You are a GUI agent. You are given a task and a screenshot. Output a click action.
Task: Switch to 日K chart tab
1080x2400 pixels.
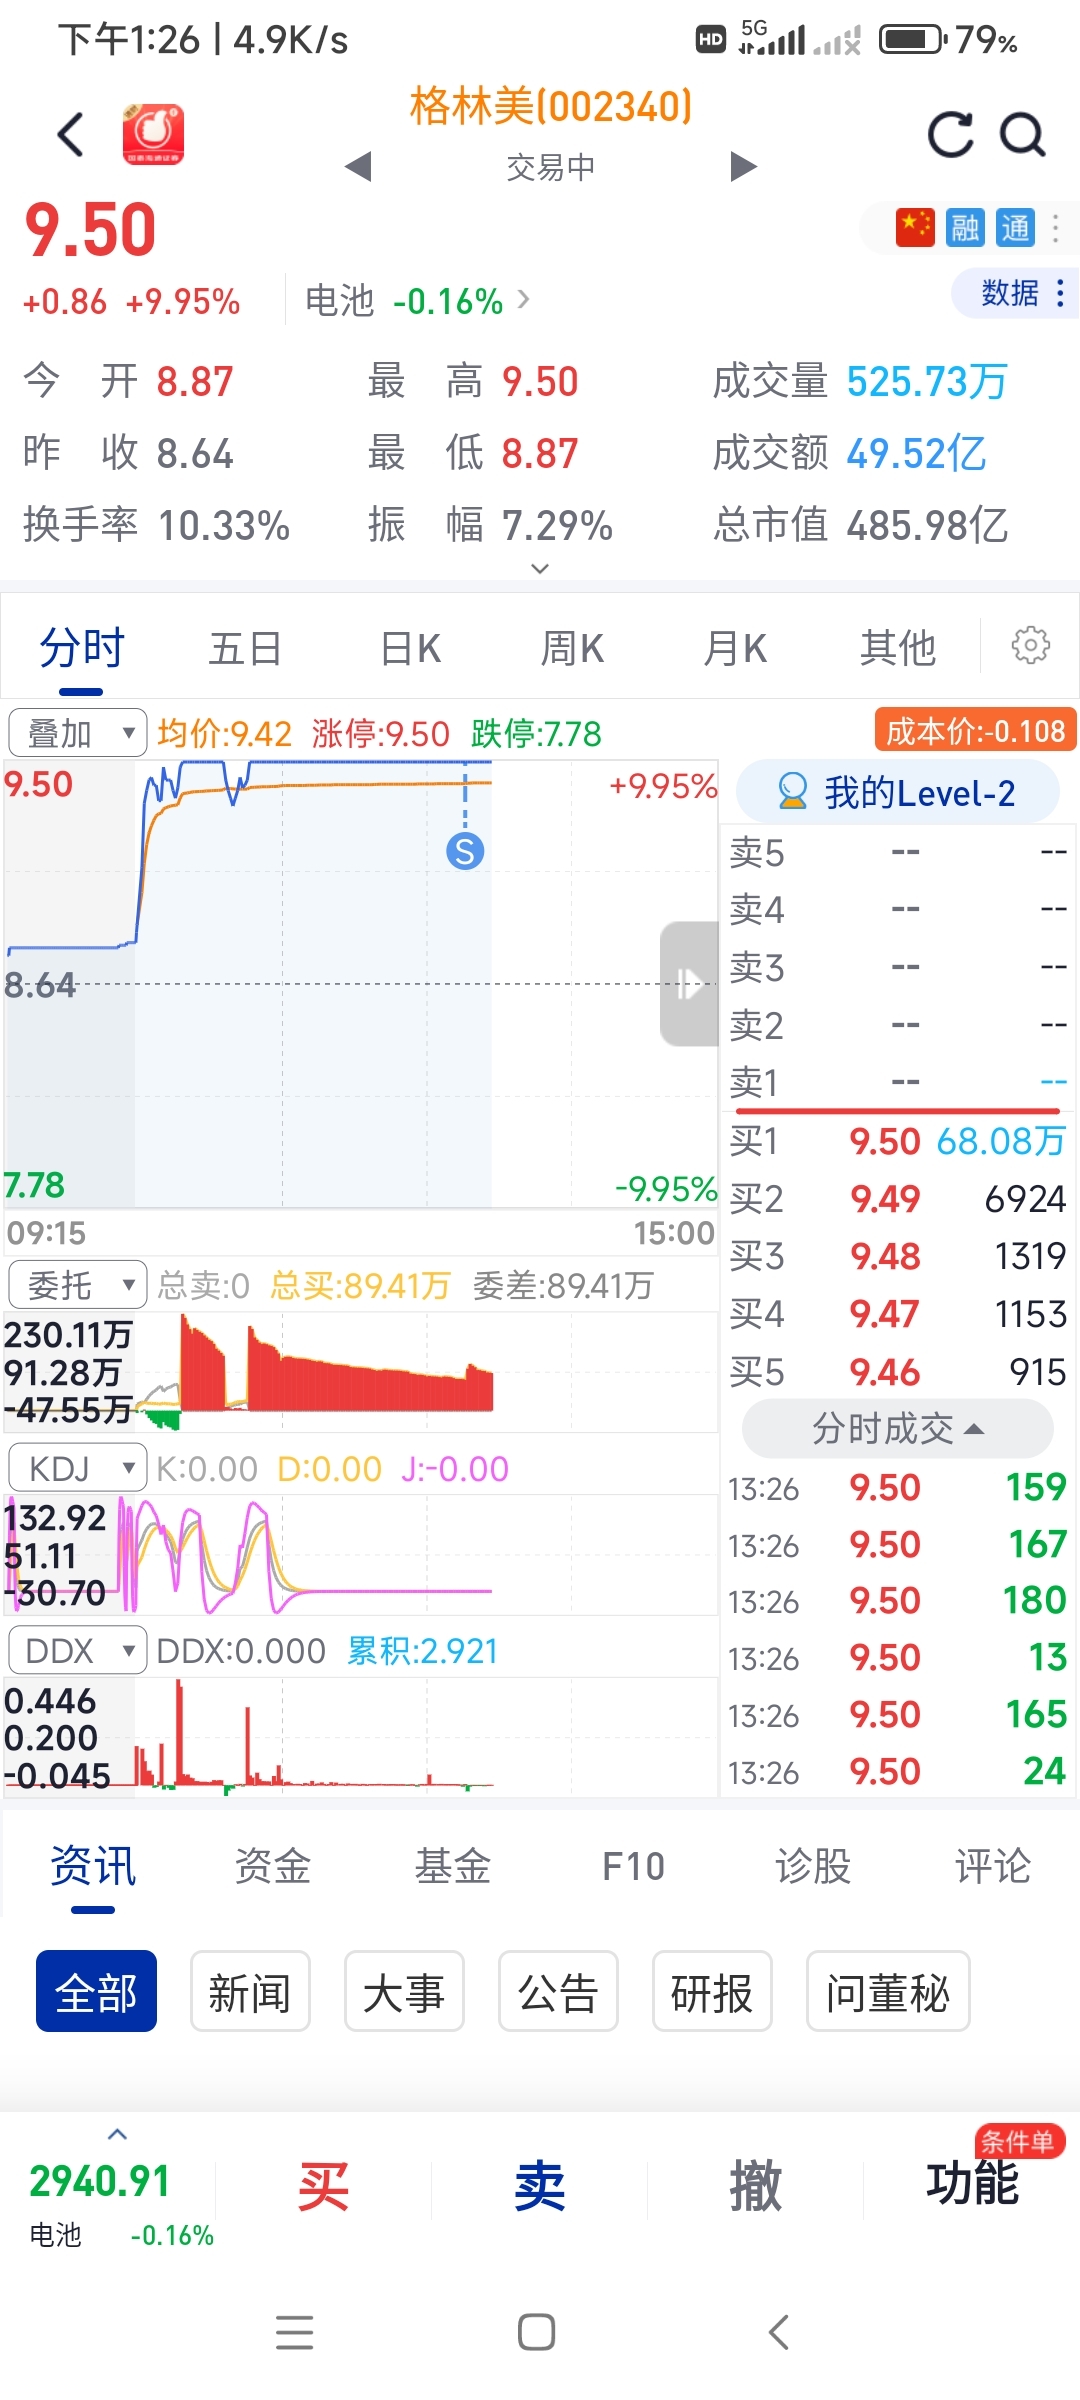410,648
